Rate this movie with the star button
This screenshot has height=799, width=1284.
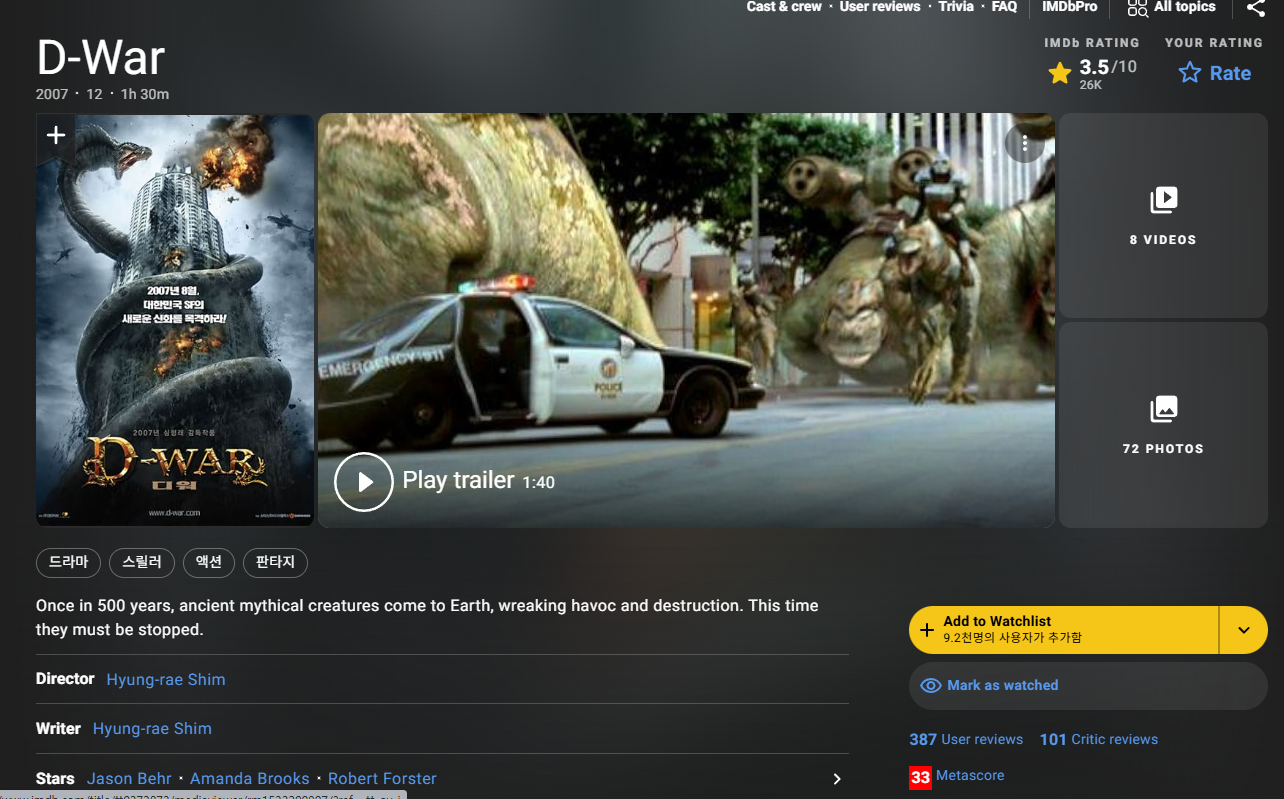[1214, 73]
